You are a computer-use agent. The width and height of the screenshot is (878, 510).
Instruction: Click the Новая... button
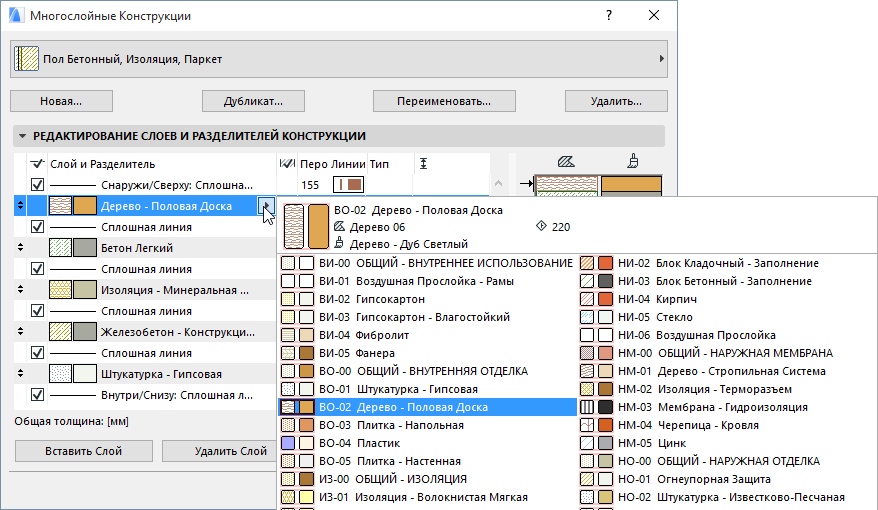61,101
